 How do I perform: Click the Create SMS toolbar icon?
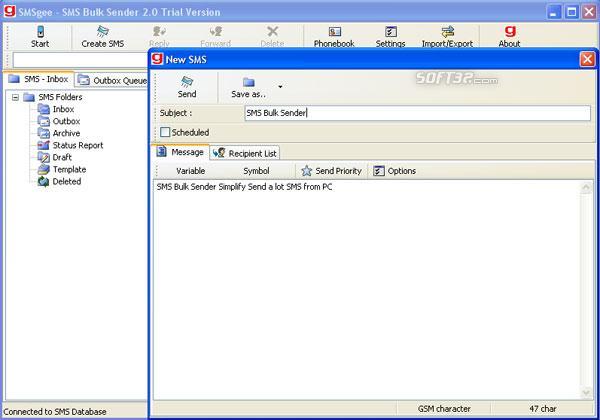pyautogui.click(x=103, y=32)
